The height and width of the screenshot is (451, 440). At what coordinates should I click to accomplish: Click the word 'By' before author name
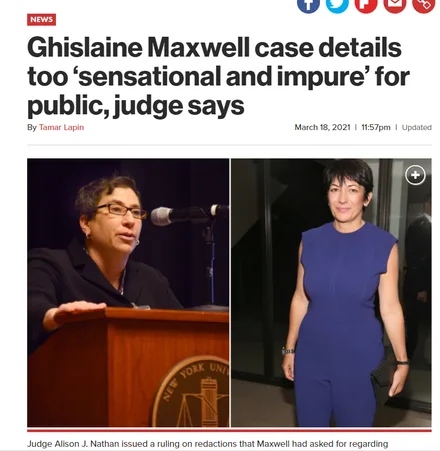point(32,127)
